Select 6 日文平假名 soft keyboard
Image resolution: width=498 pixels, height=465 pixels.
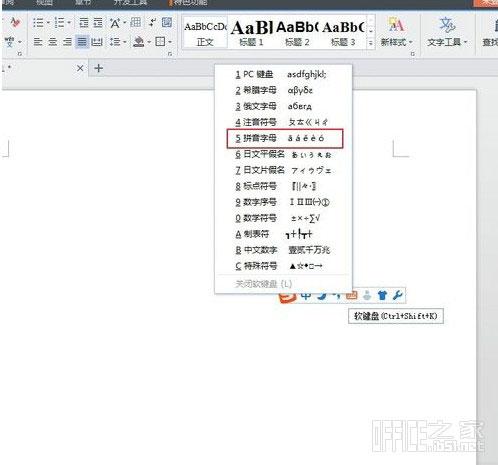click(283, 154)
